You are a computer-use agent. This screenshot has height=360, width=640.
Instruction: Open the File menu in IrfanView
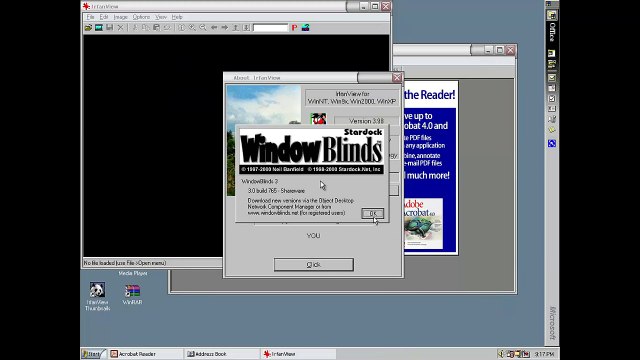(x=90, y=17)
